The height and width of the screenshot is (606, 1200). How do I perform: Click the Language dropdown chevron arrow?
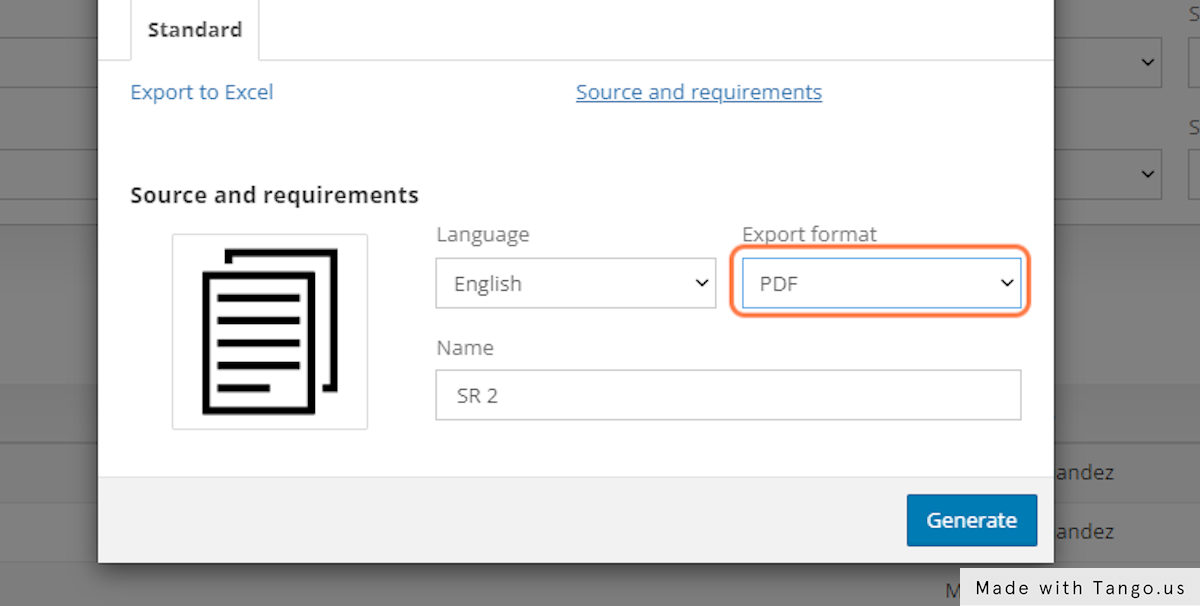[701, 283]
